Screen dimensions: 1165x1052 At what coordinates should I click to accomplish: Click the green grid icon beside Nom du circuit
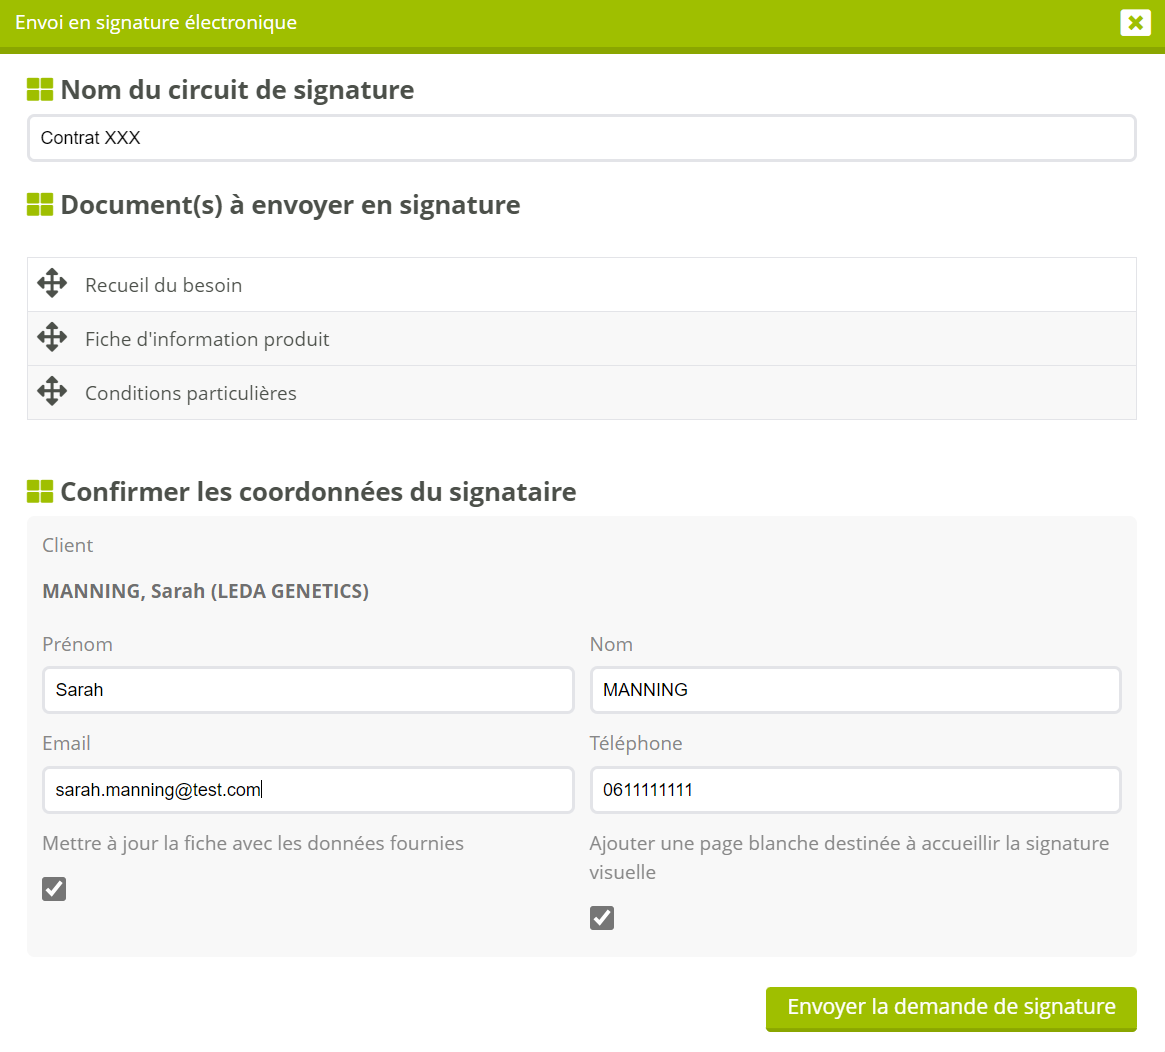[x=40, y=90]
